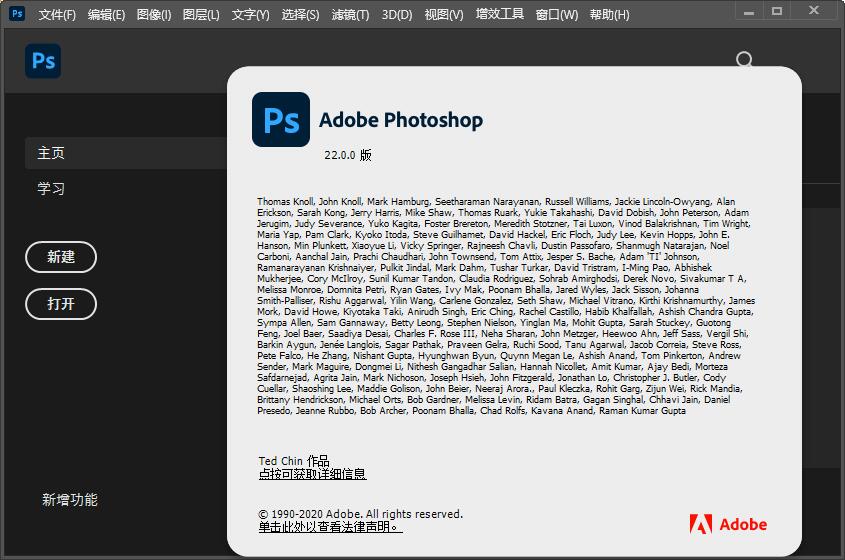Viewport: 845px width, 560px height.
Task: Click the search magnifier icon
Action: (x=744, y=59)
